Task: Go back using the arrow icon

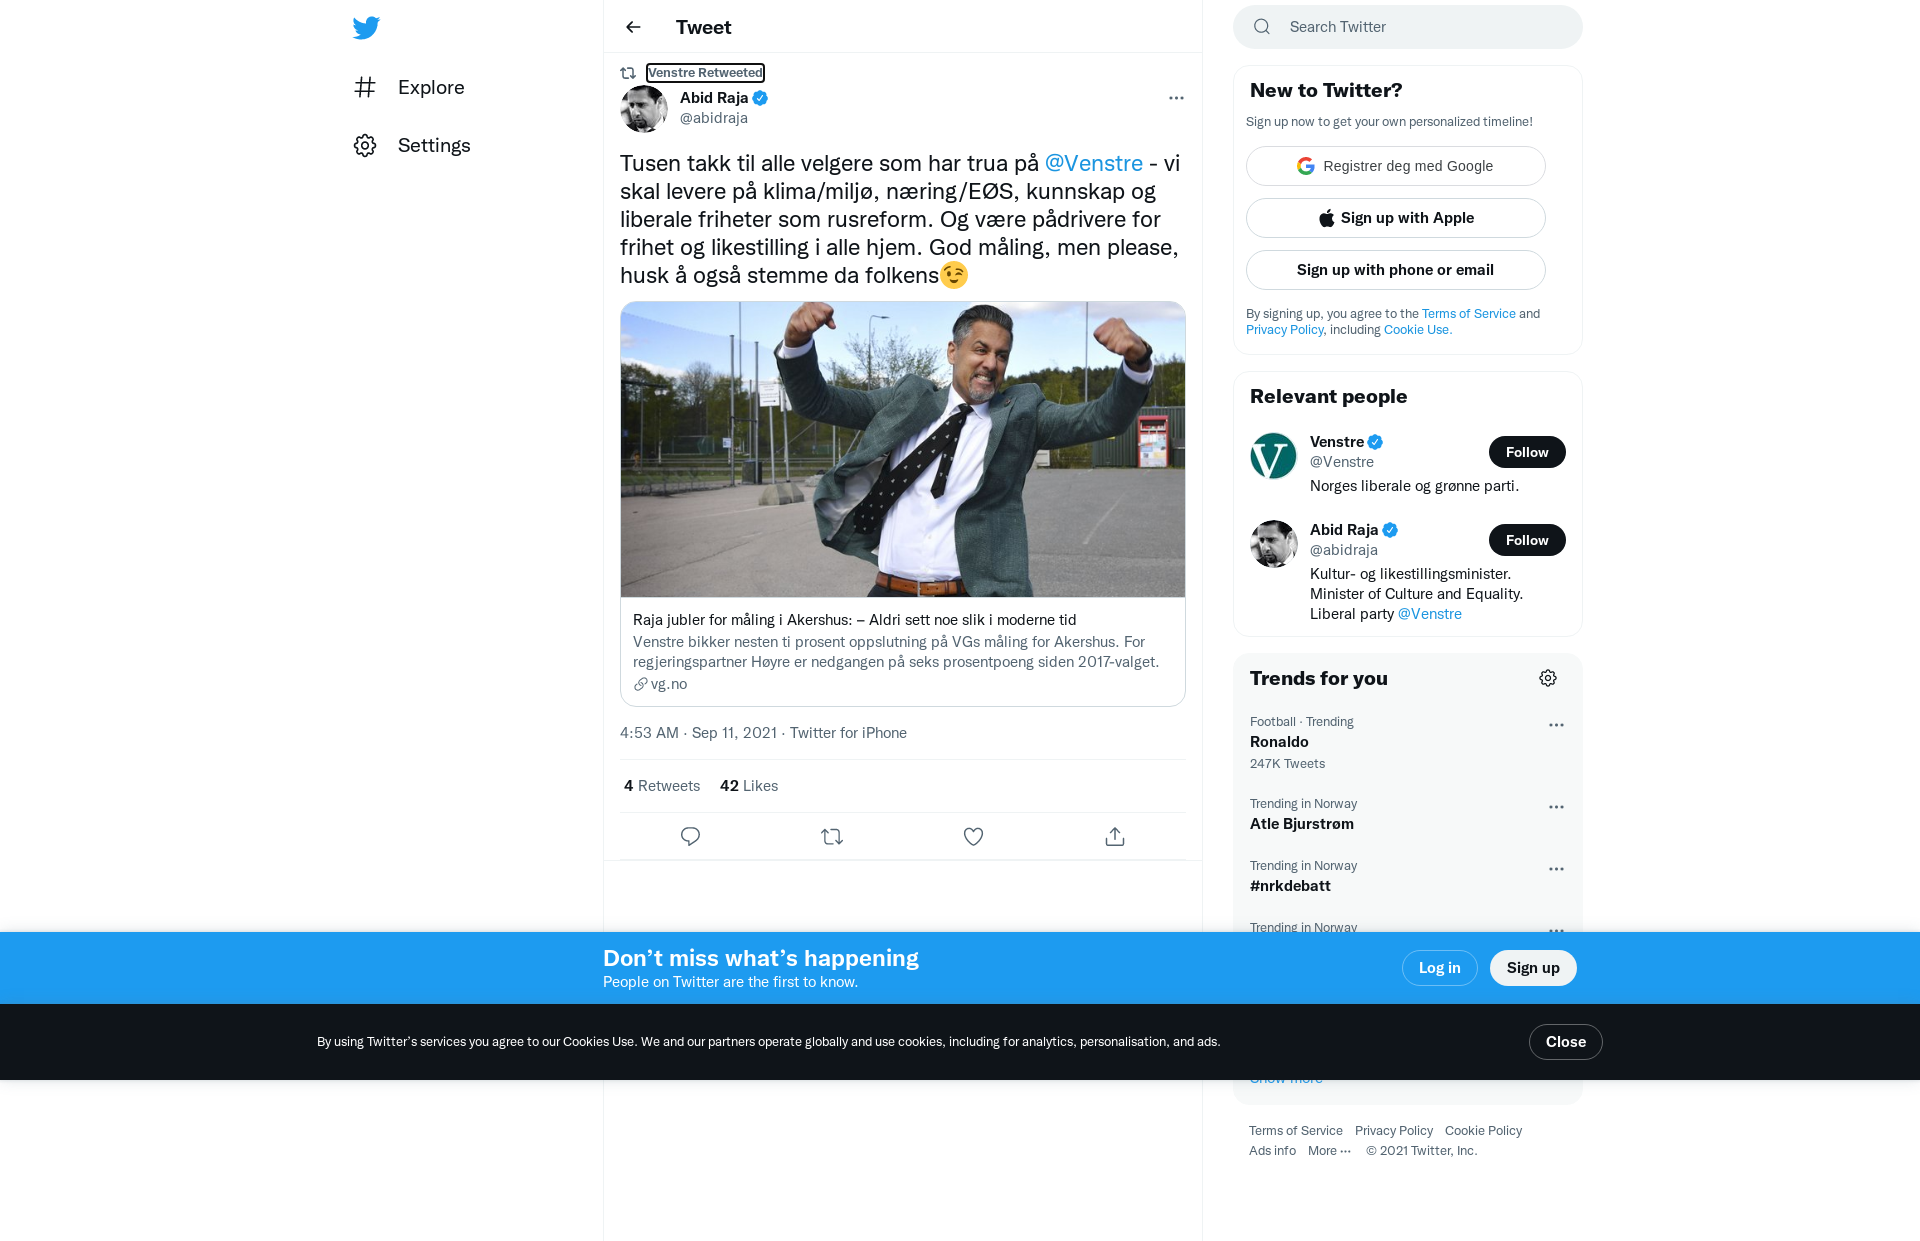Action: [633, 27]
